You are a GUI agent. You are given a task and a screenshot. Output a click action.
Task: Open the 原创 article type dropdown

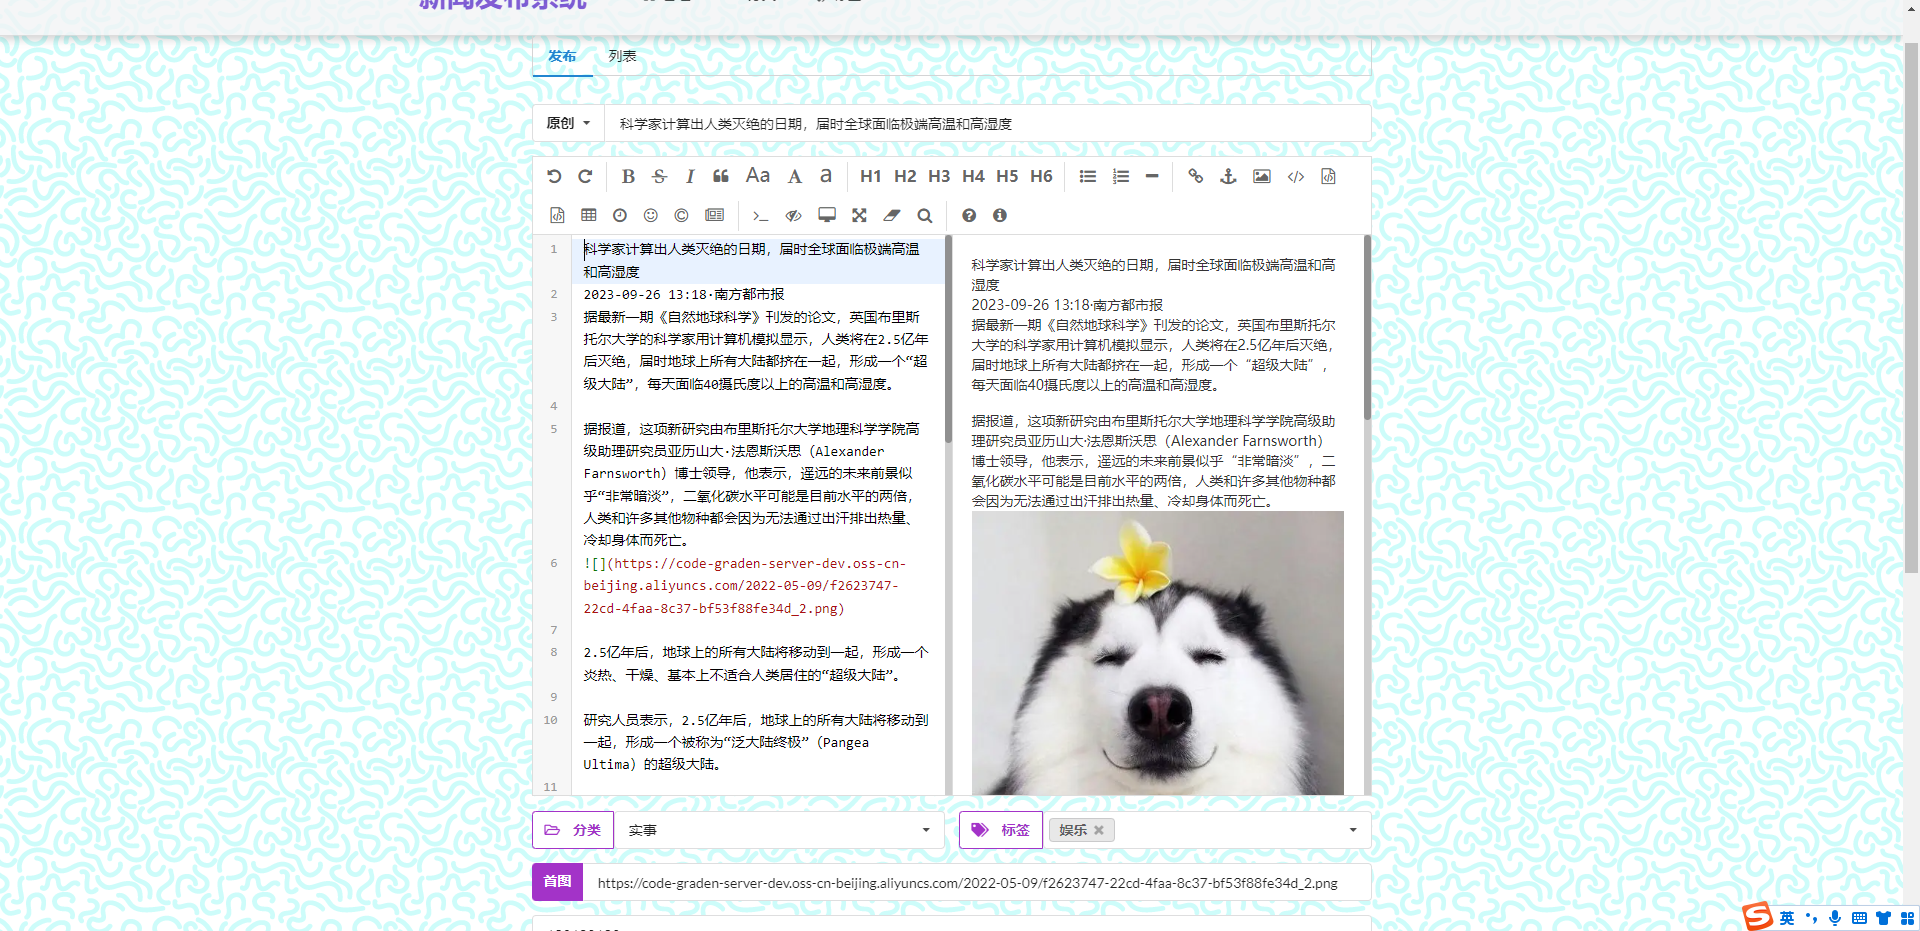[x=568, y=123]
